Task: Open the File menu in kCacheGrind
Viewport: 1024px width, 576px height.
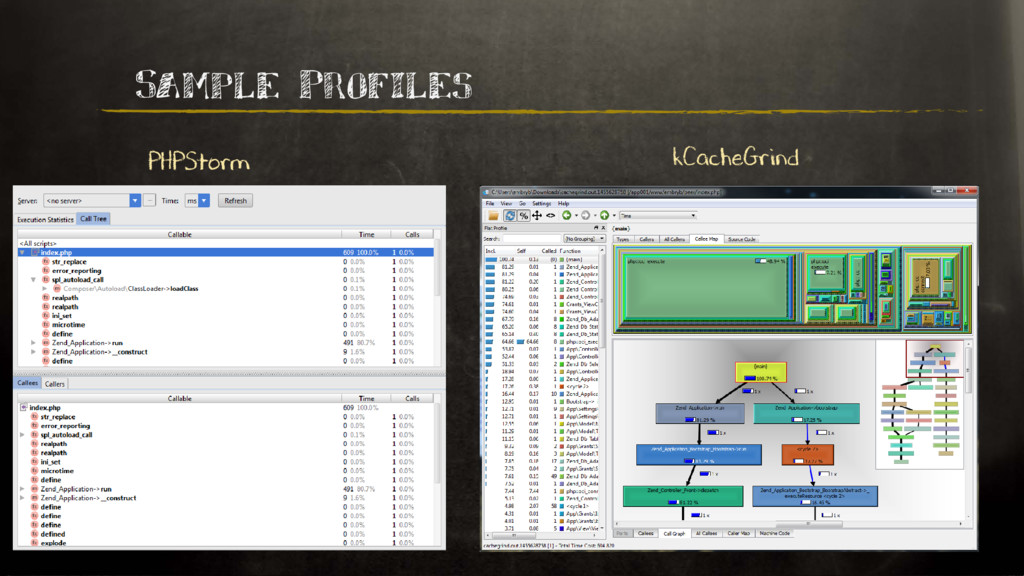Action: 490,204
